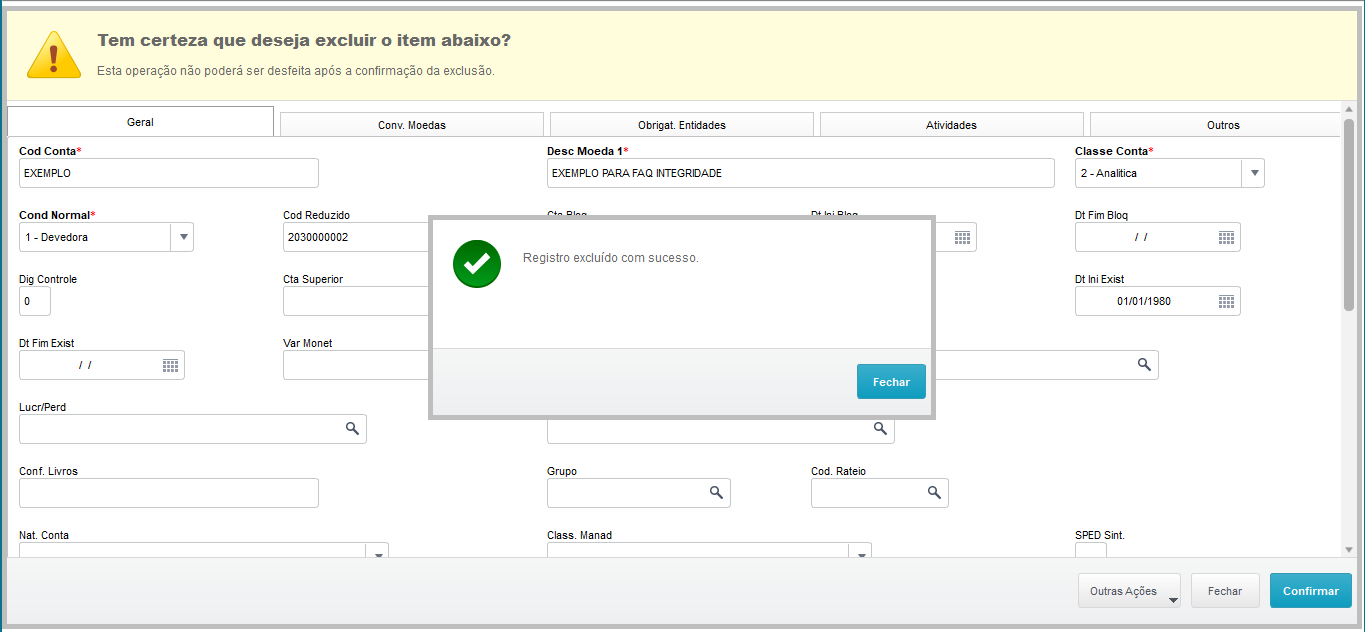Open calendar for Dt Fim Bloq field

point(1227,237)
